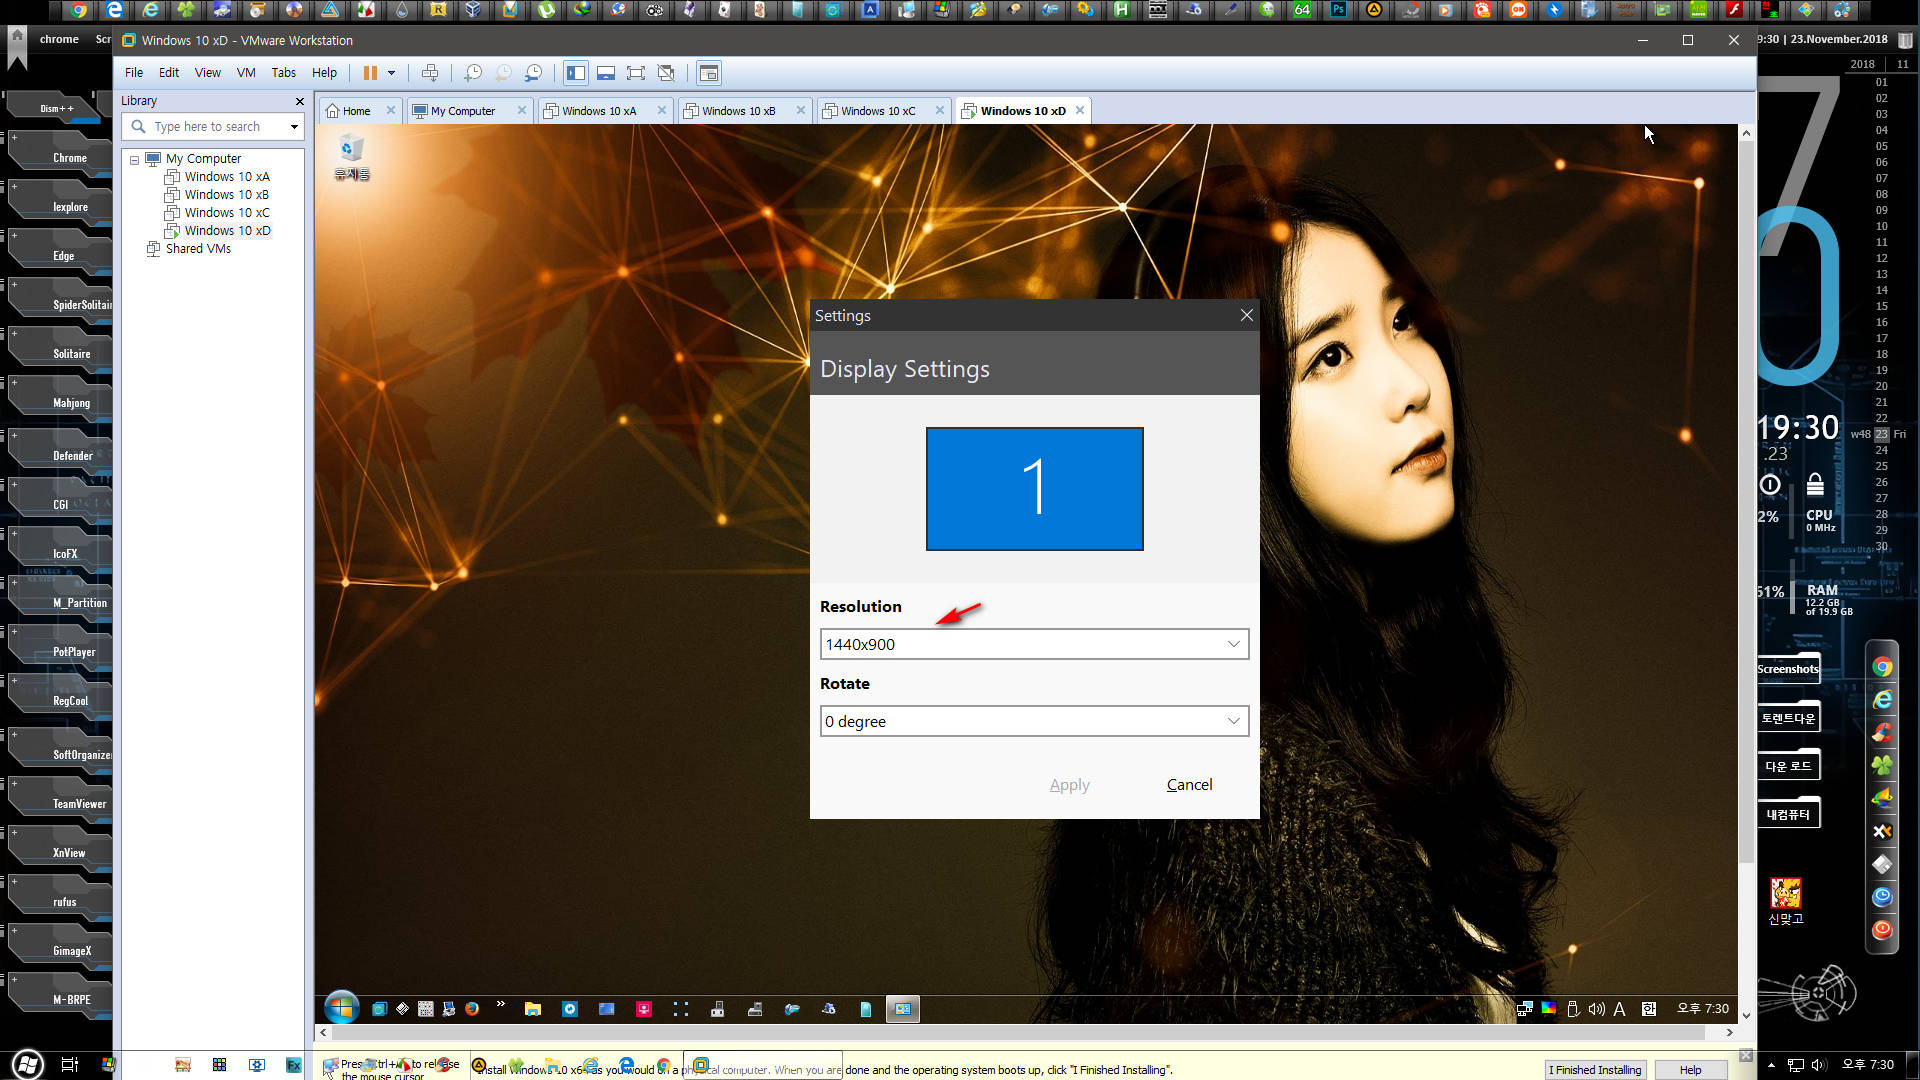Enter full screen mode from the toolbar
The width and height of the screenshot is (1920, 1080).
[x=636, y=73]
